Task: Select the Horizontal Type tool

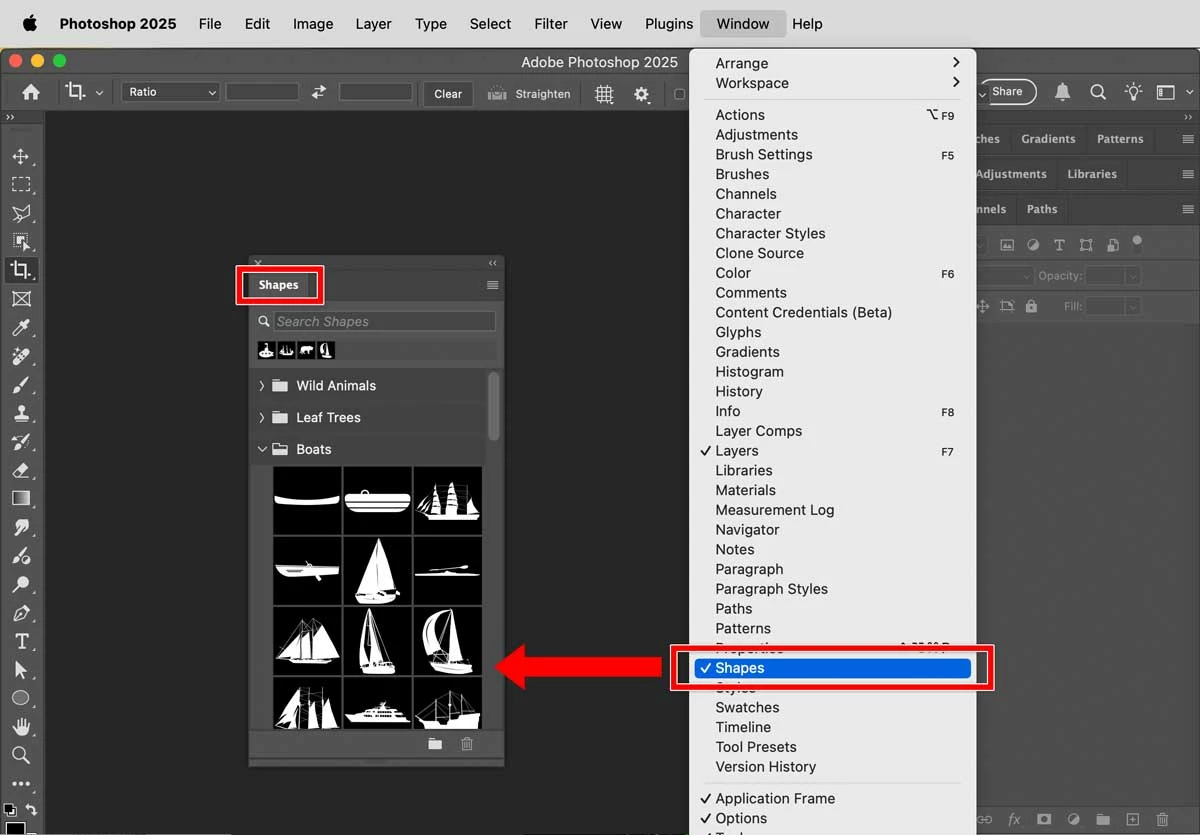Action: coord(21,641)
